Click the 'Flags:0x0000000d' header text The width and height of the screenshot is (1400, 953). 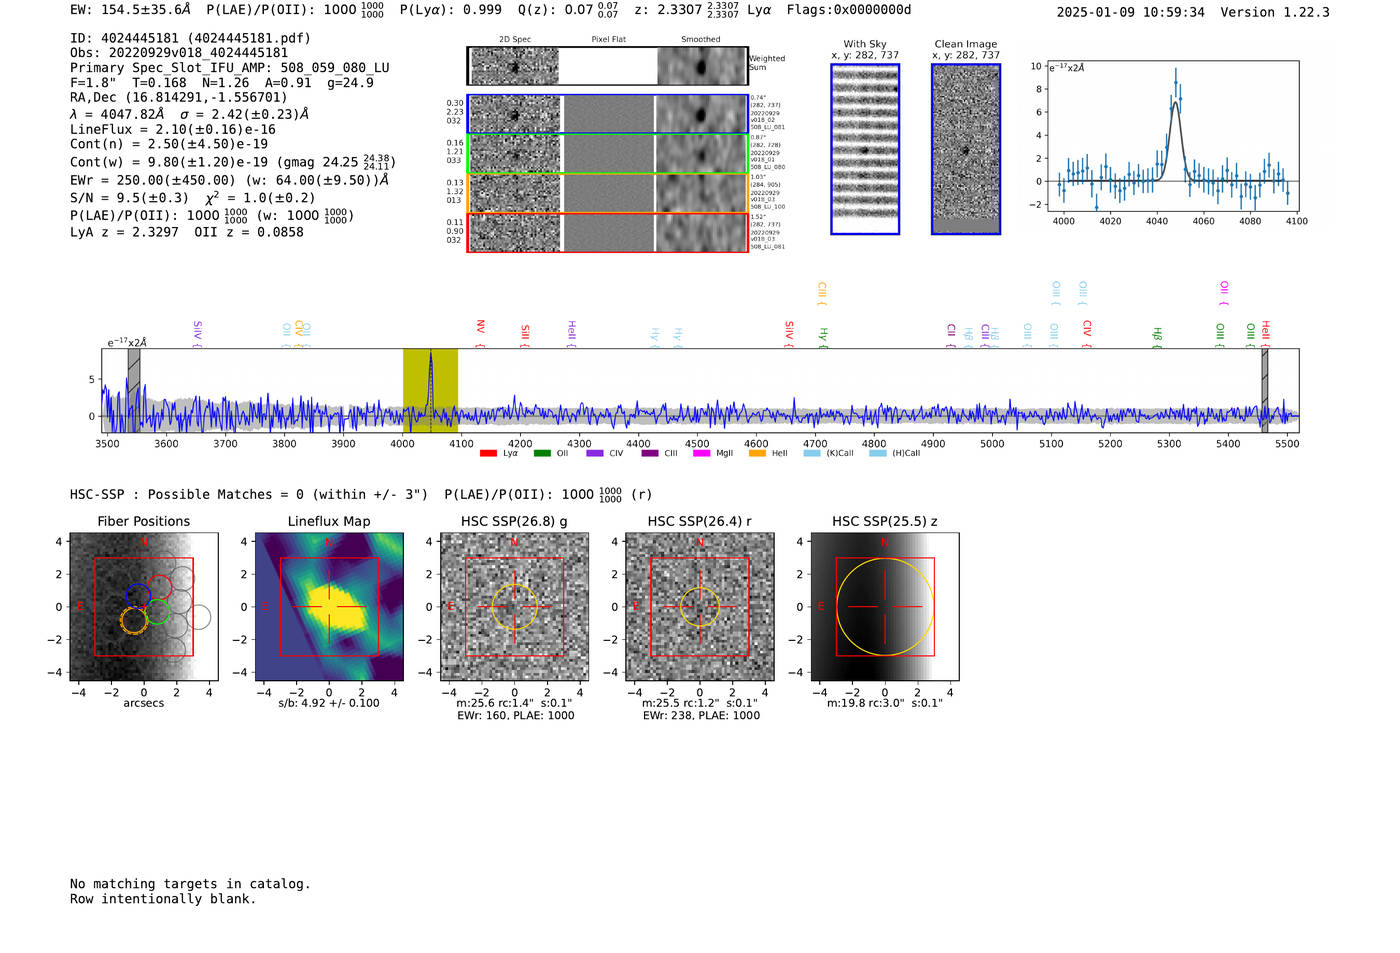coord(849,9)
